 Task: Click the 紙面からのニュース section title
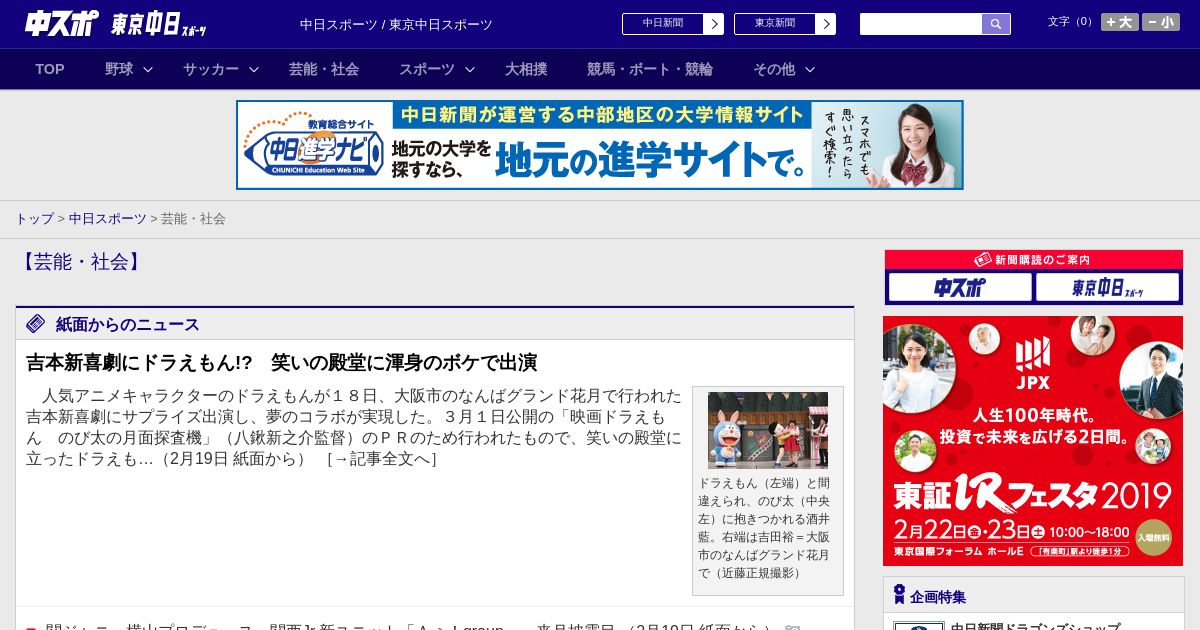[x=128, y=324]
